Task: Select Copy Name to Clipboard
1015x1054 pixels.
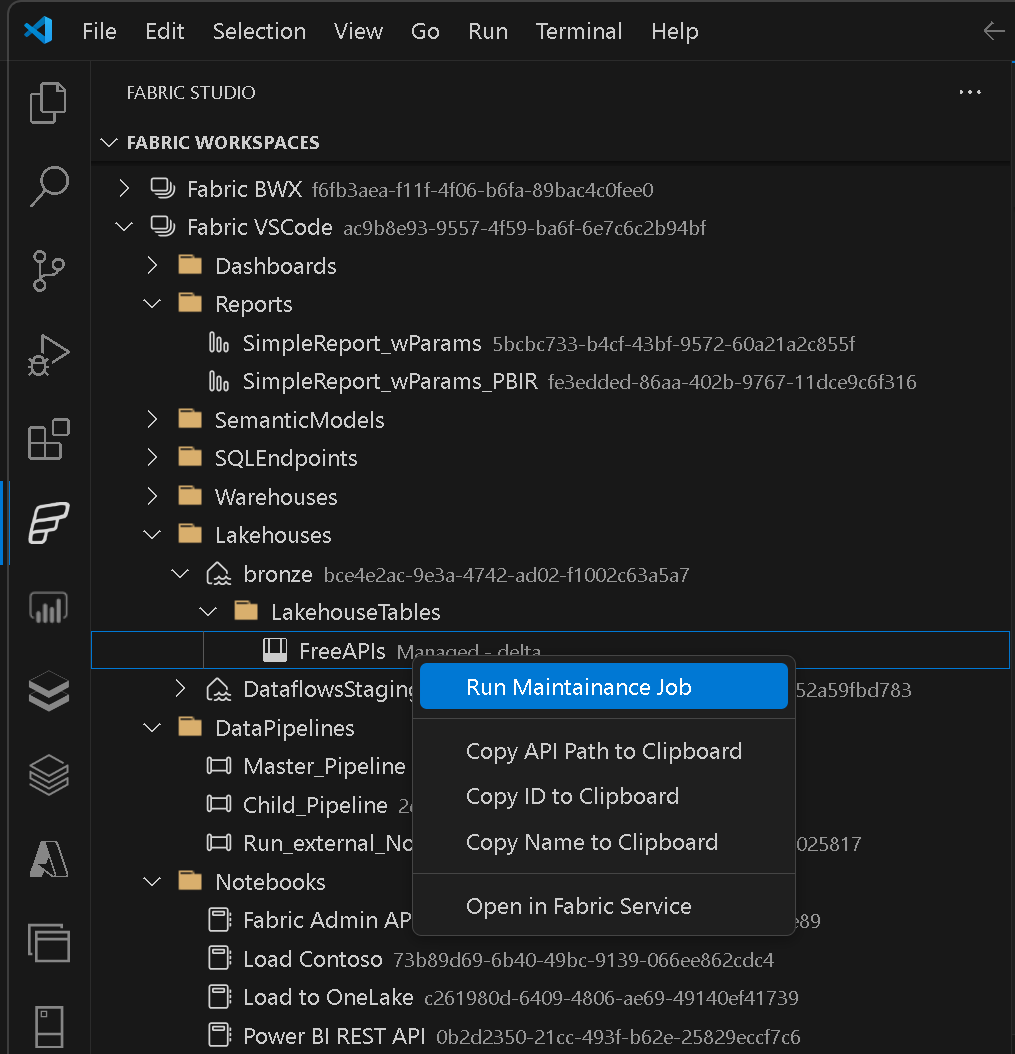Action: (x=604, y=842)
